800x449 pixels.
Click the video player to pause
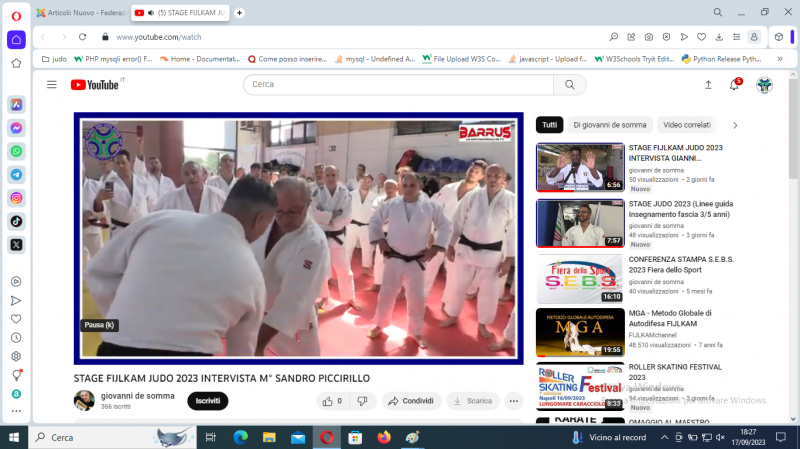tap(298, 238)
